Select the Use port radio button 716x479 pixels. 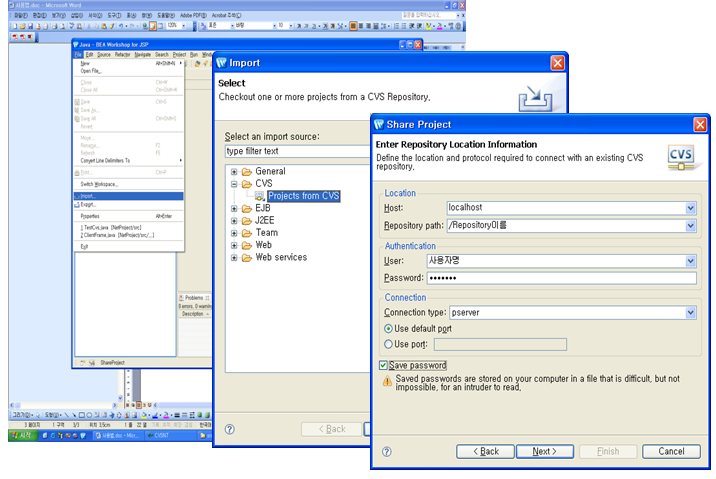pos(388,344)
